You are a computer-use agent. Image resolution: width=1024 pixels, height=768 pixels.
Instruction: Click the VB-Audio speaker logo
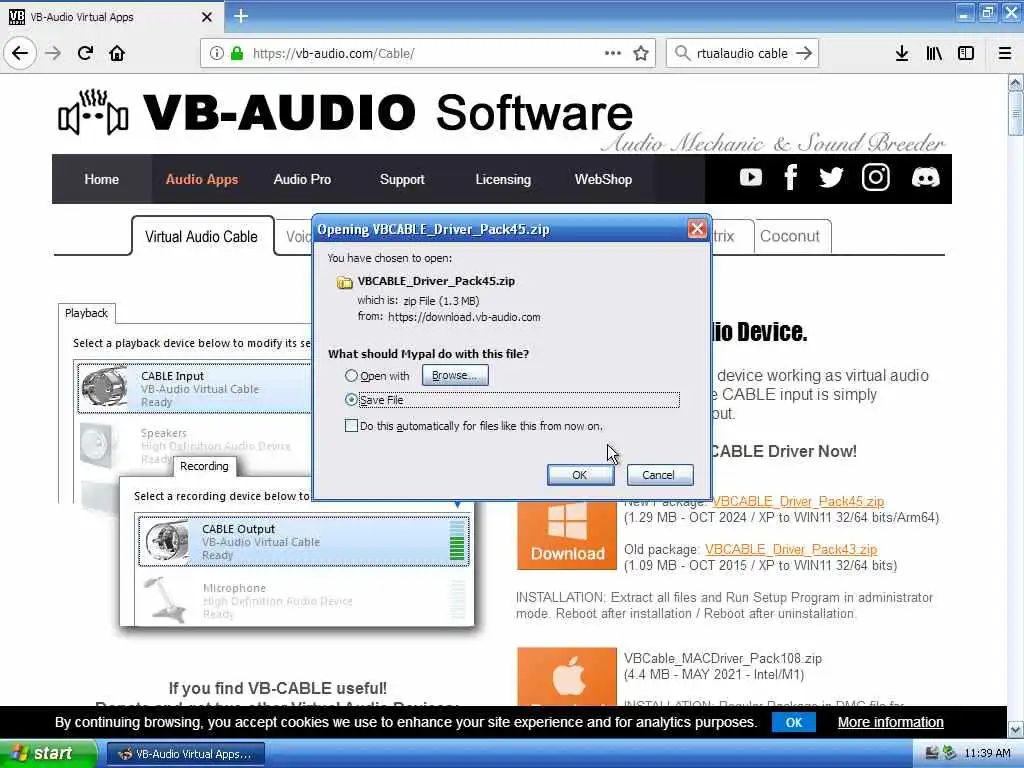[x=93, y=112]
